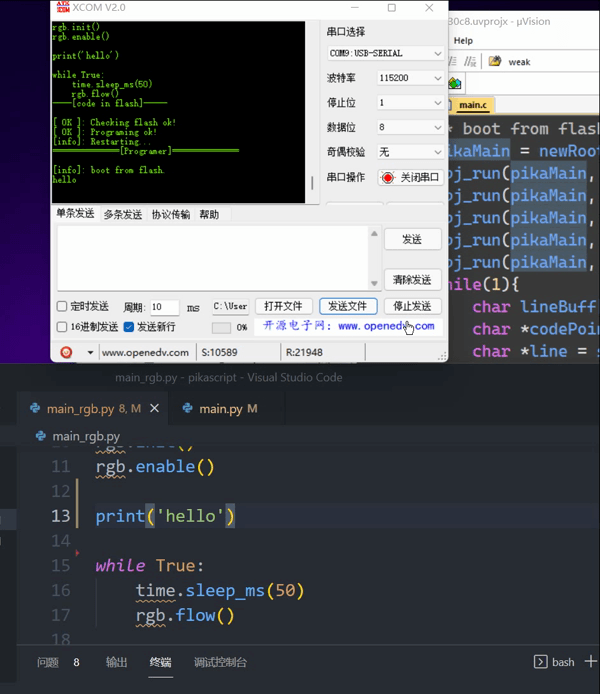Viewport: 600px width, 694px height.
Task: Toggle the 定时发送 checkbox
Action: click(x=62, y=306)
